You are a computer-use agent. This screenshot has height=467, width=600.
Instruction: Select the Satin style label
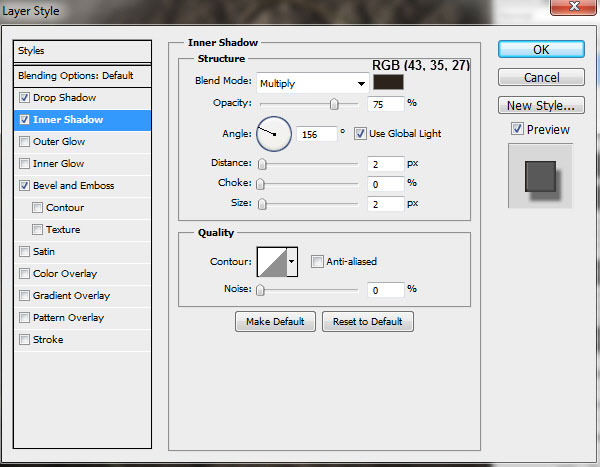point(44,251)
